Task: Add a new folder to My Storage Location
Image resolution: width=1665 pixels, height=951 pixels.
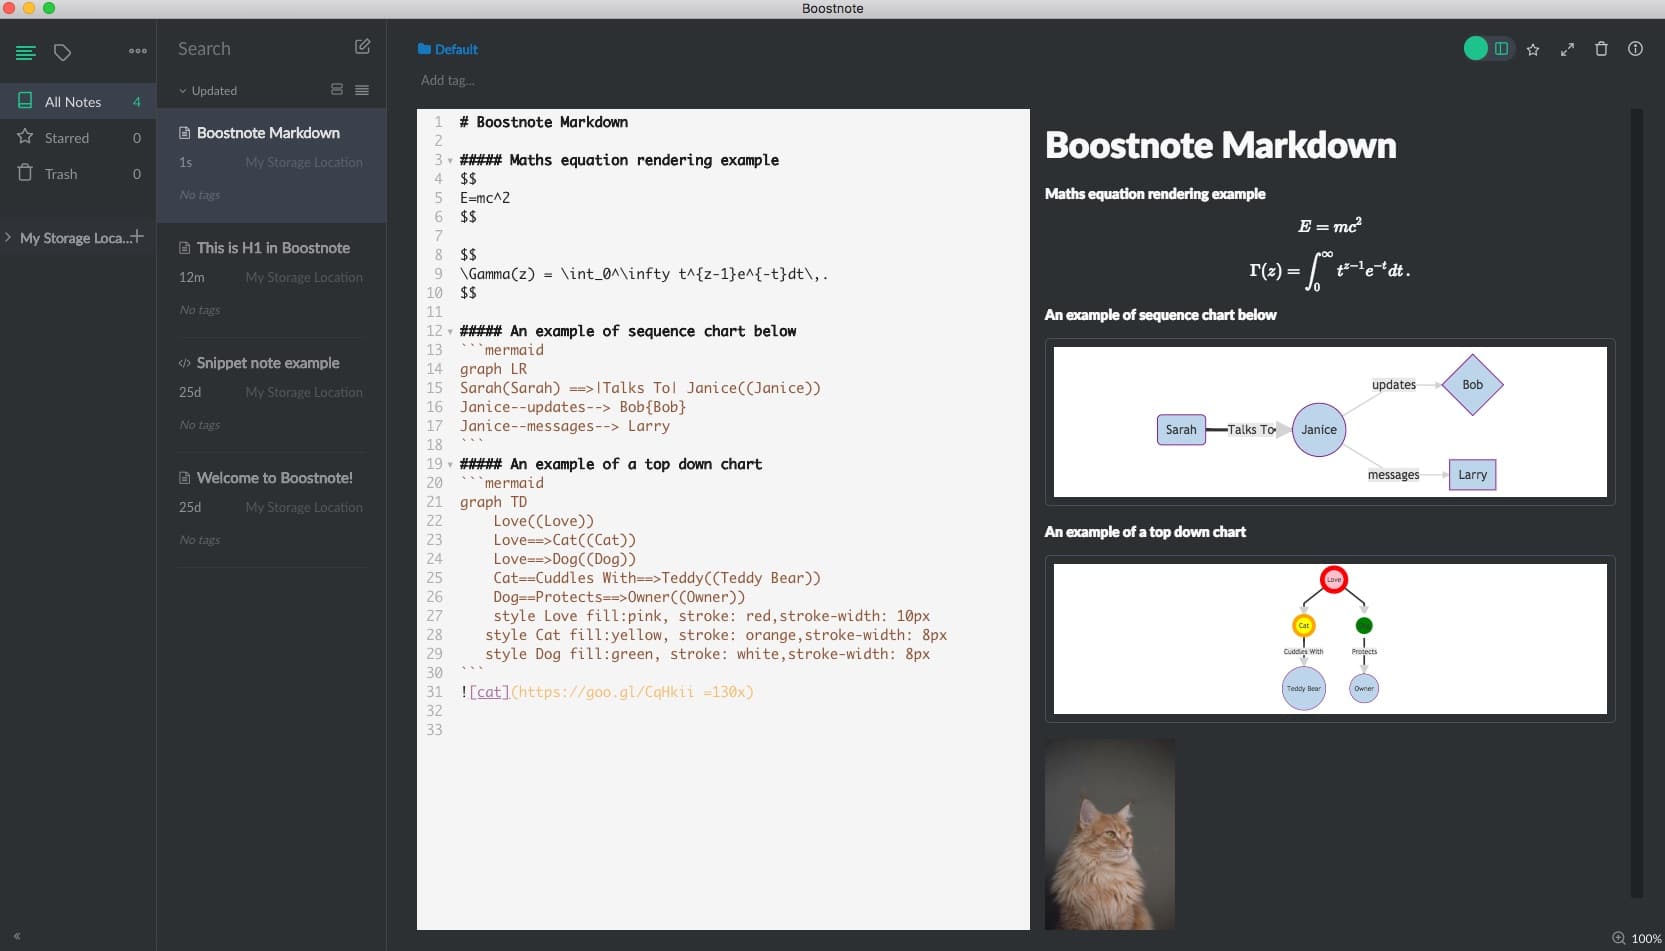Action: [x=137, y=237]
